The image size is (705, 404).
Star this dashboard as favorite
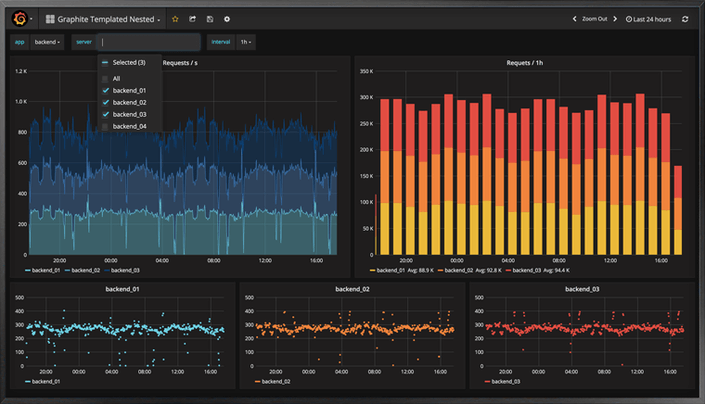click(175, 19)
